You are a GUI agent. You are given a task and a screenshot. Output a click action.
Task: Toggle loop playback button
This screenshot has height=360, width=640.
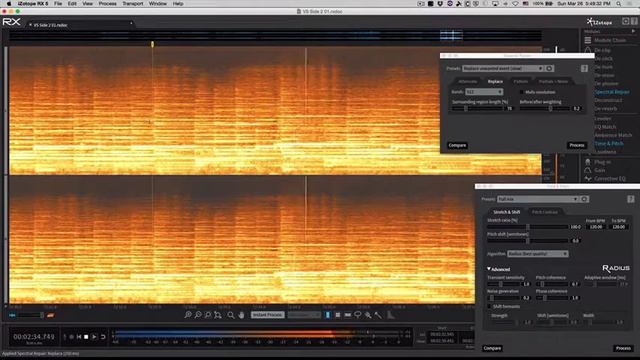click(x=103, y=337)
